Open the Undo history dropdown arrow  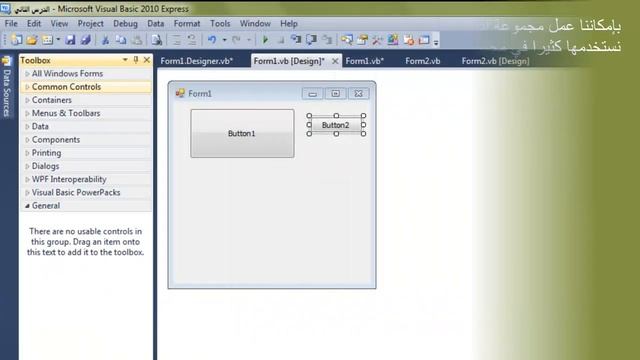(224, 40)
